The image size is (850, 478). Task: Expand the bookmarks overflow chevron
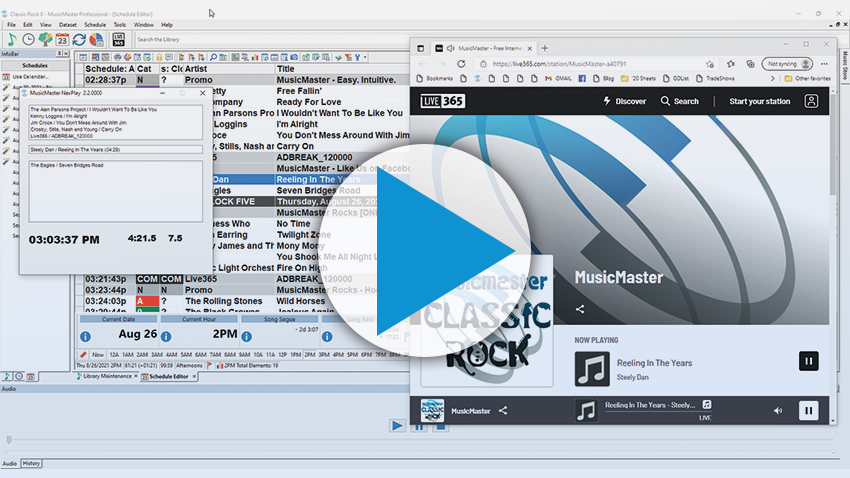(x=772, y=78)
